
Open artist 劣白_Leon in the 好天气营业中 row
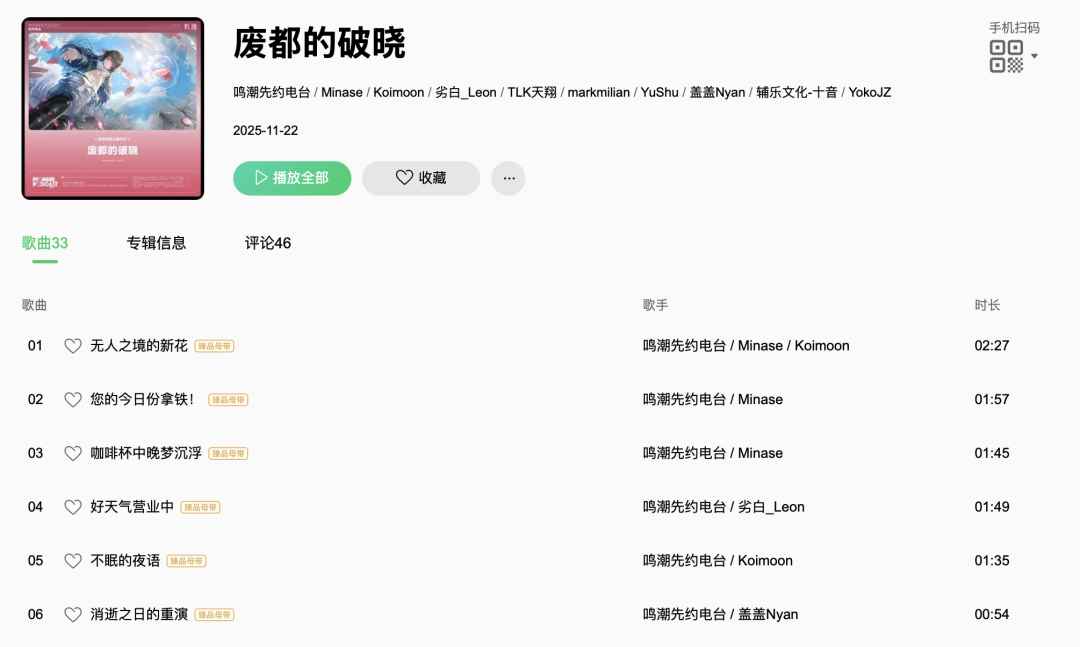(771, 507)
